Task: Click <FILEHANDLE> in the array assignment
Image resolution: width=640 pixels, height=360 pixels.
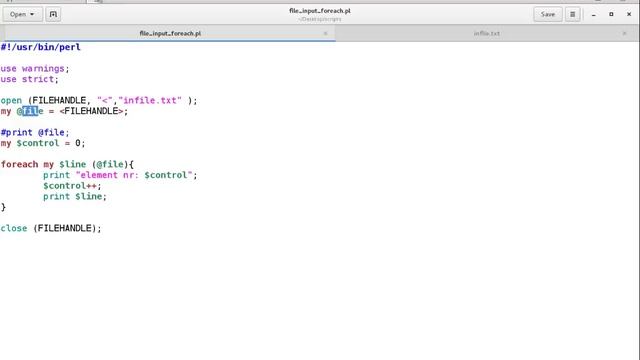Action: click(91, 111)
